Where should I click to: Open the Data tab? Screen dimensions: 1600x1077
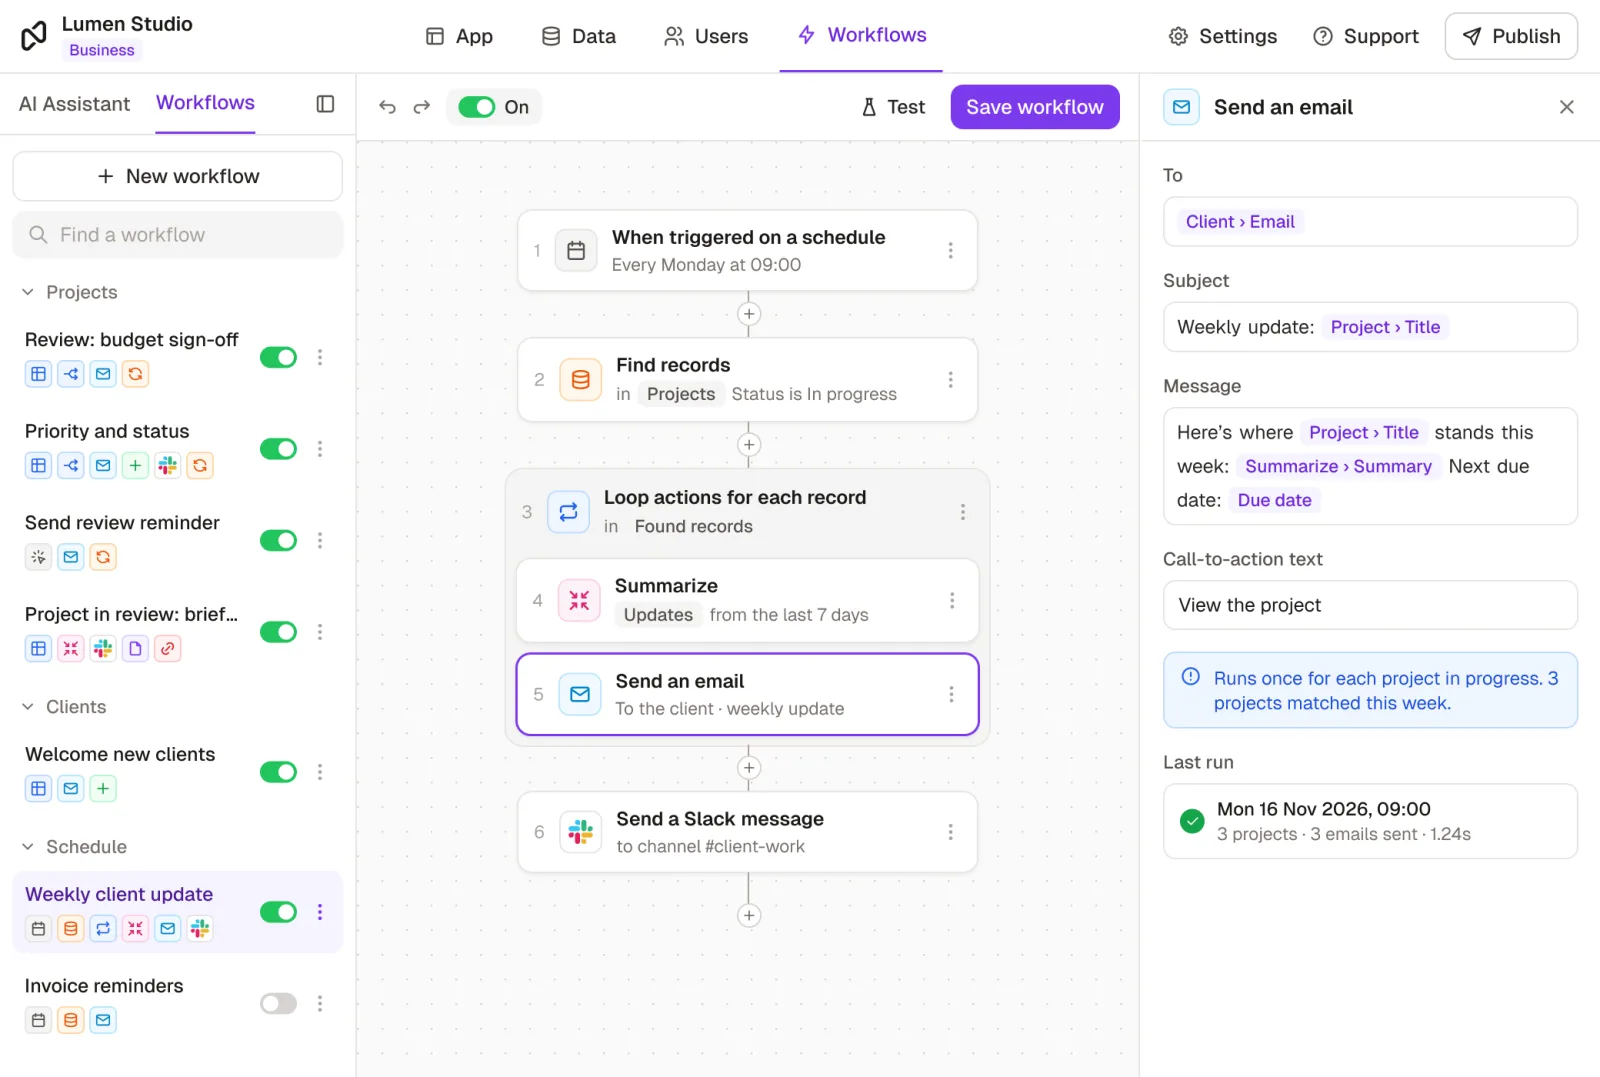[578, 36]
